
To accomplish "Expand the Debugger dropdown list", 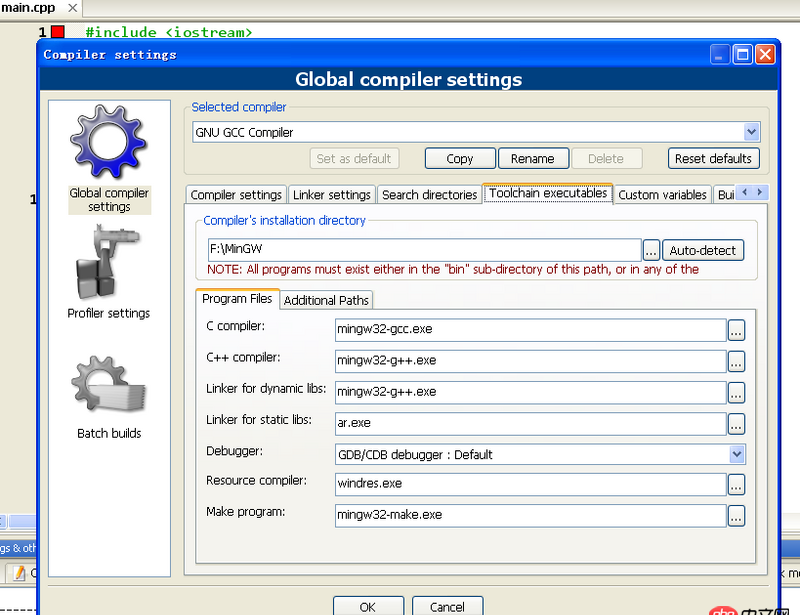I will coord(736,454).
